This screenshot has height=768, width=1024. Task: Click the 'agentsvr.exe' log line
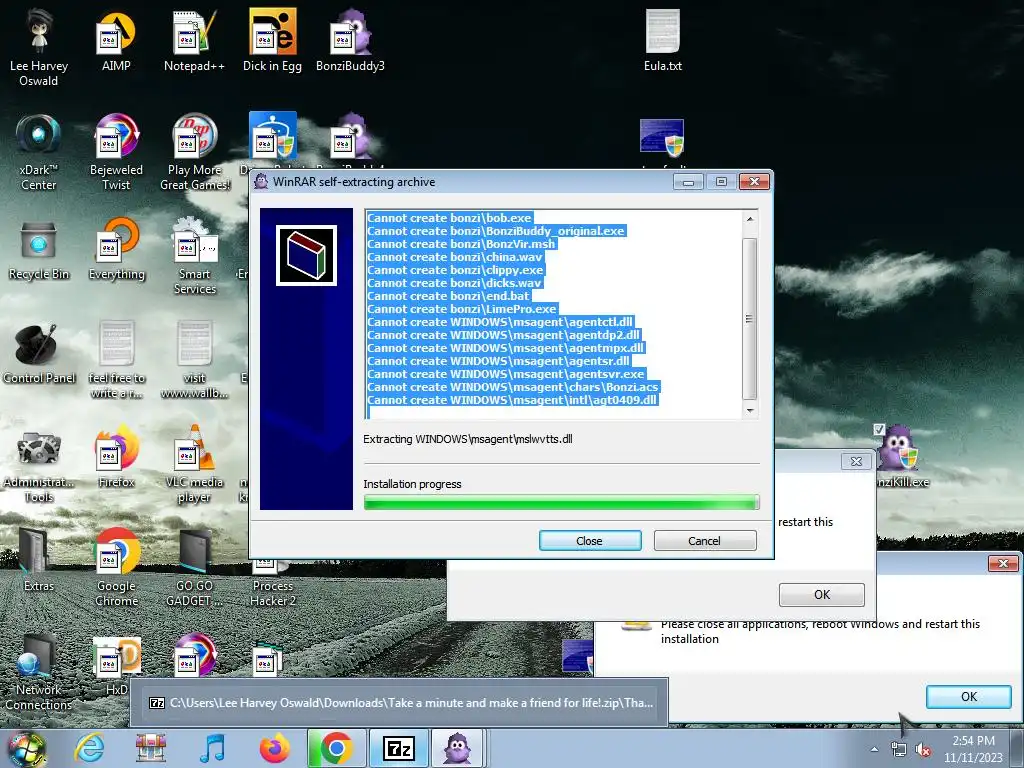click(506, 374)
